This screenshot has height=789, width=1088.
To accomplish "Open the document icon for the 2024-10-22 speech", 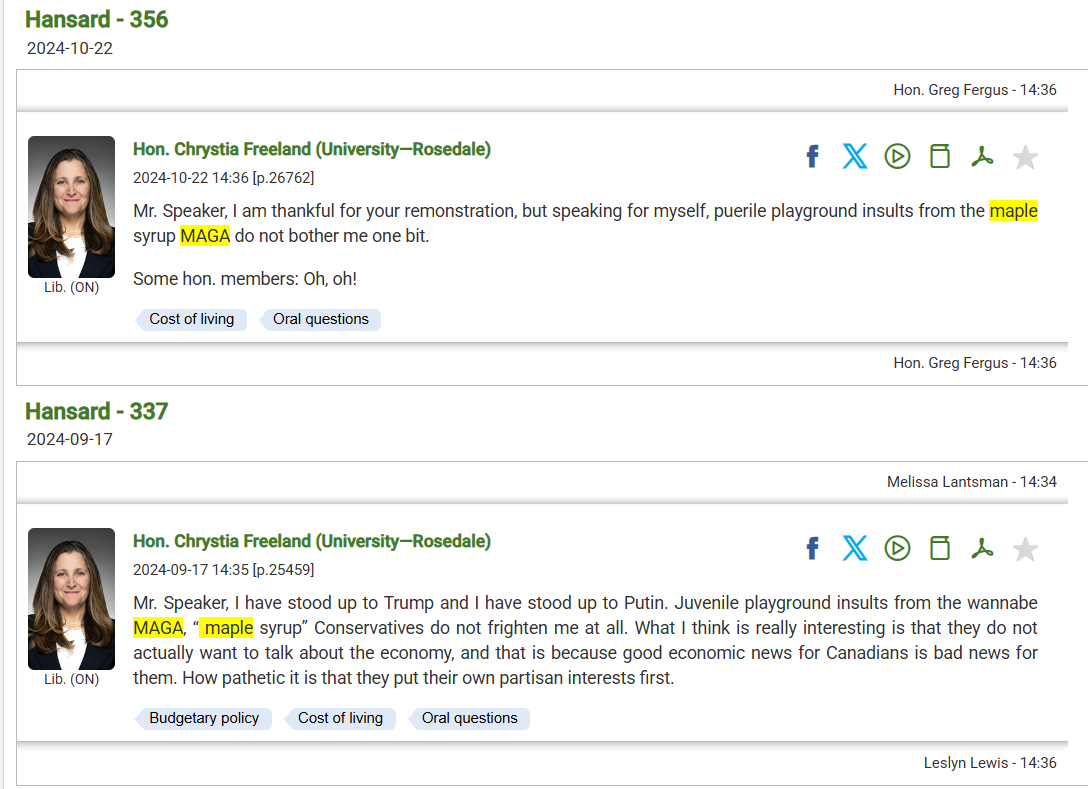I will tap(940, 157).
